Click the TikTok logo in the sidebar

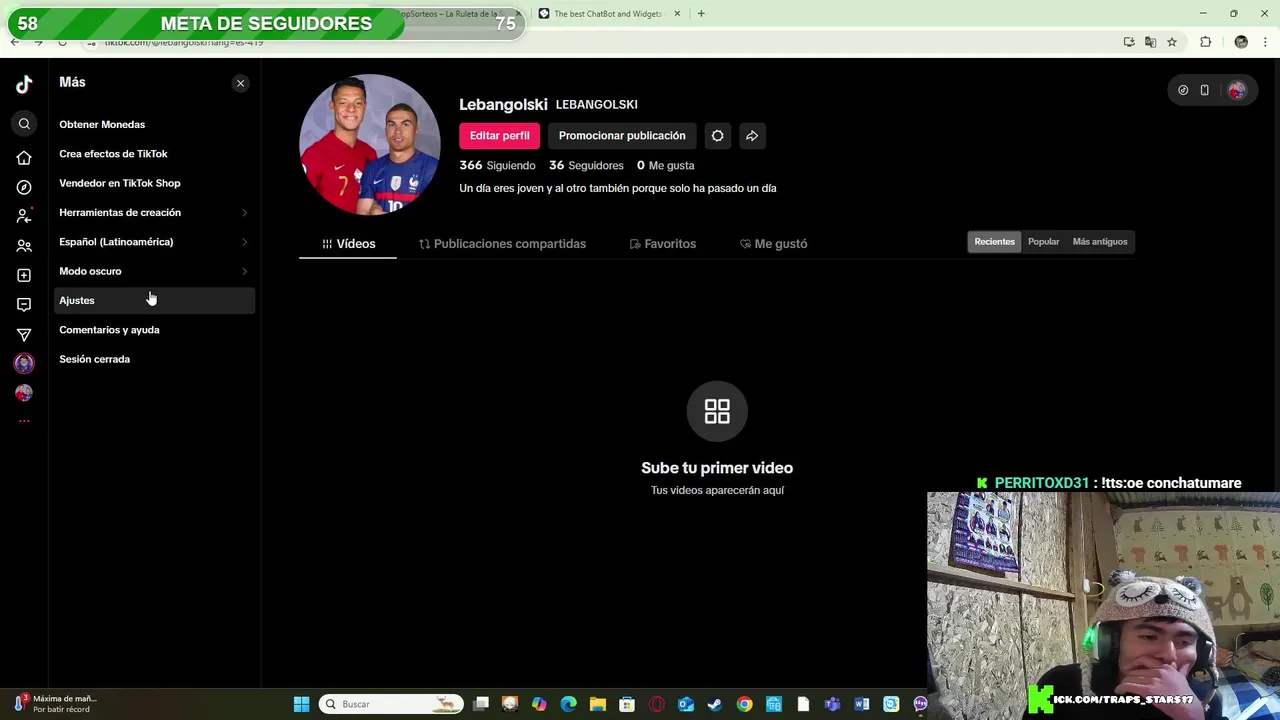pyautogui.click(x=24, y=85)
